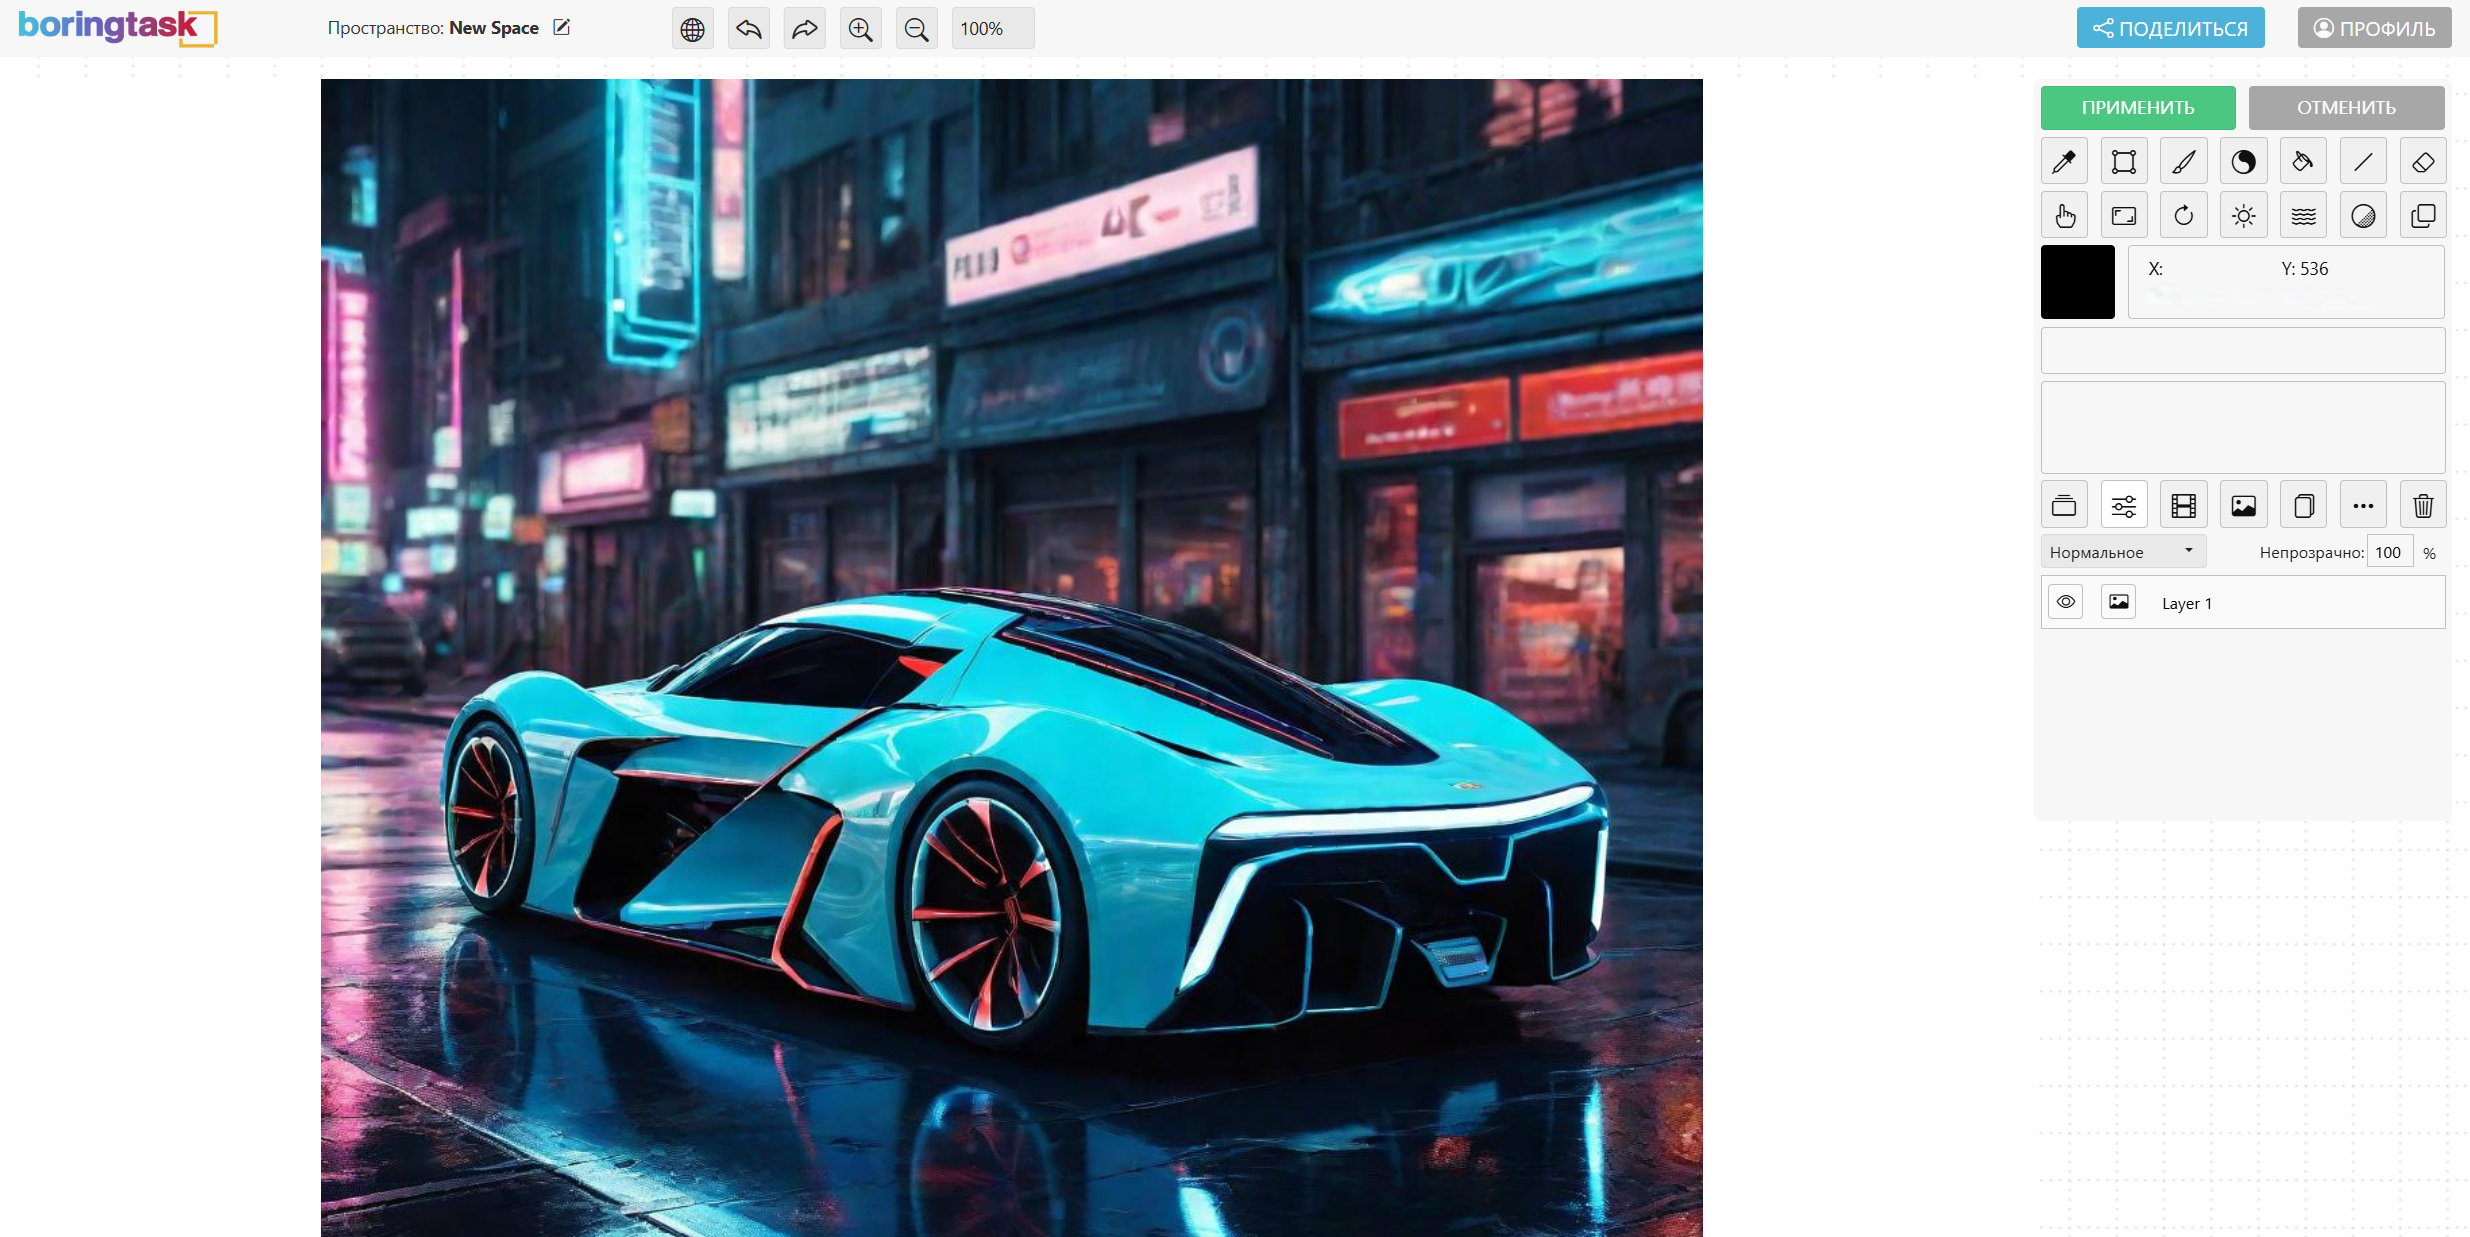
Task: Hide Layer 1 with eye icon
Action: (x=2065, y=602)
